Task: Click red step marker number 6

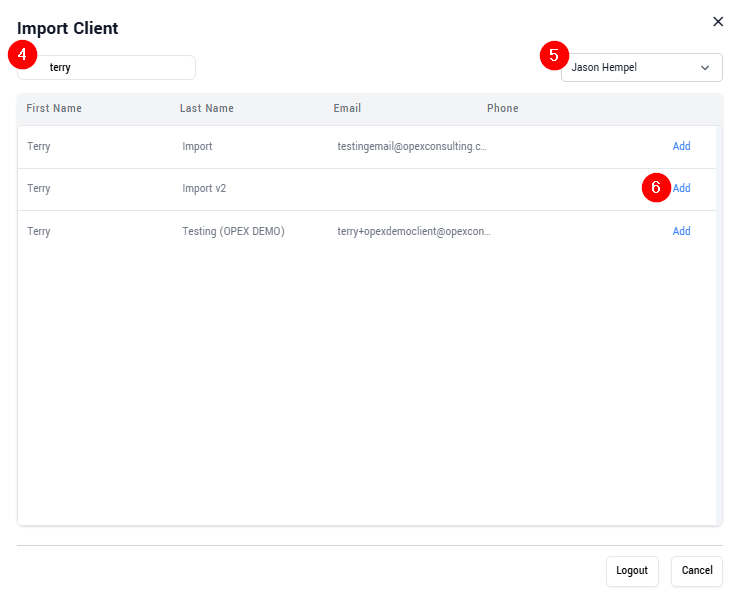Action: coord(656,188)
